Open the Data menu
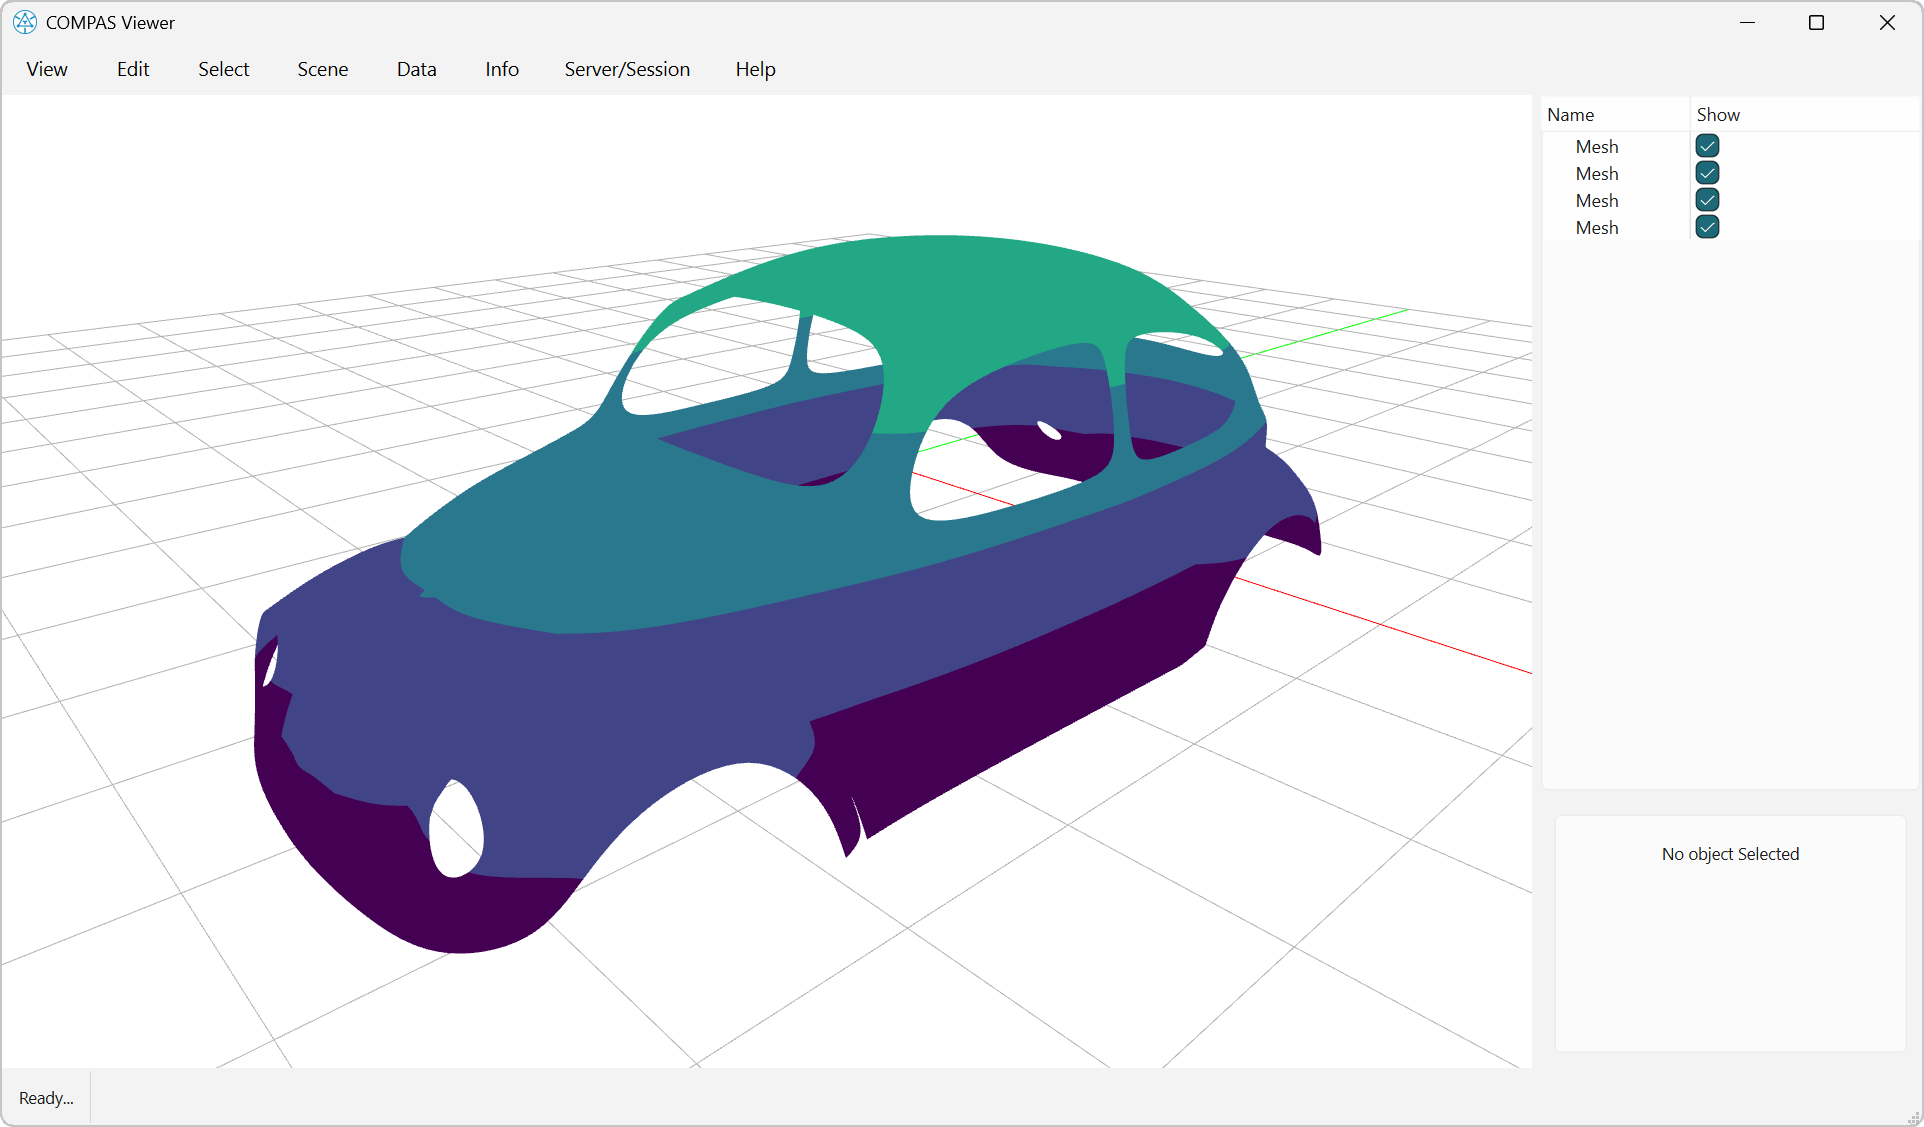Screen dimensions: 1924x1127 tap(416, 69)
